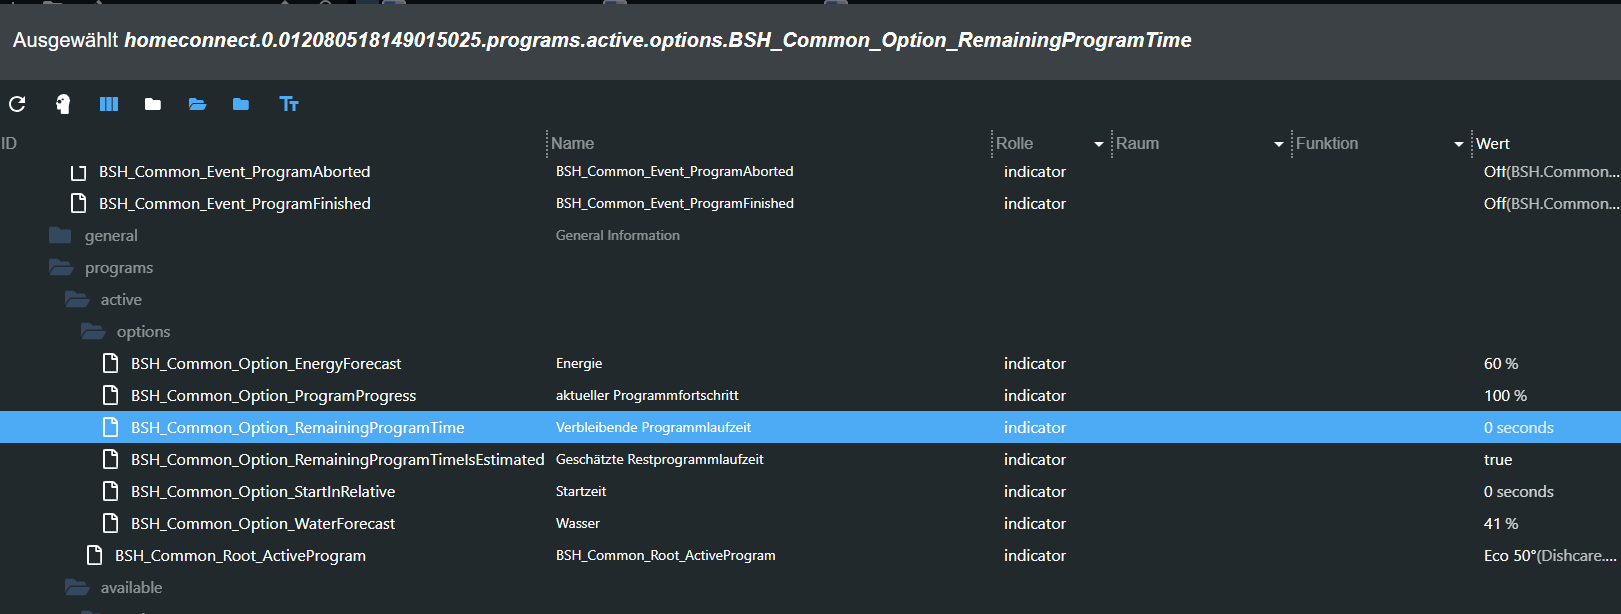Click file icon beside BSH_Common_Option_WaterForecast
This screenshot has height=614, width=1621.
(111, 523)
